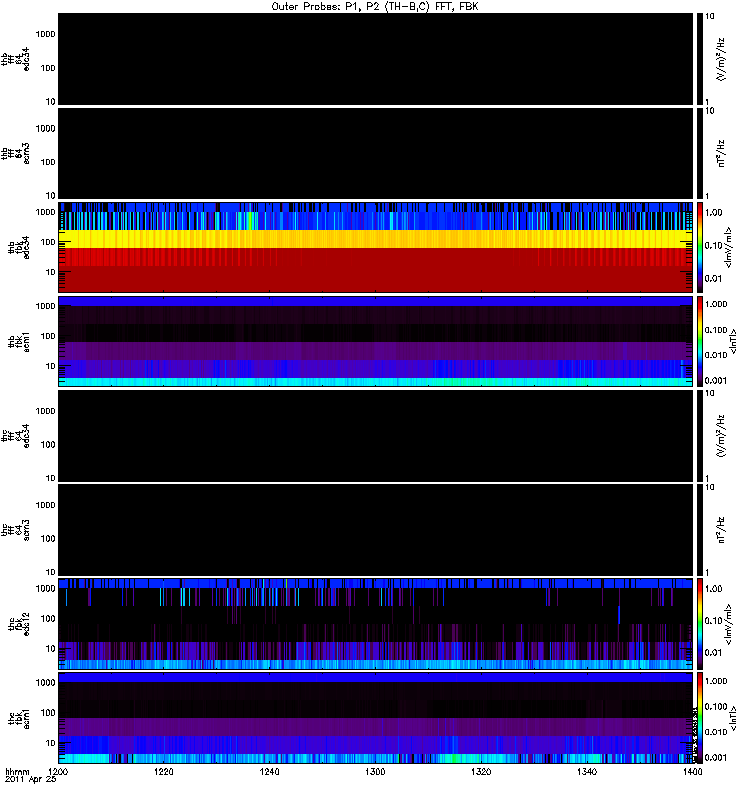The image size is (750, 800).
Task: Click the 10 y-tick of thc fbk scm1 panel
Action: coord(50,743)
